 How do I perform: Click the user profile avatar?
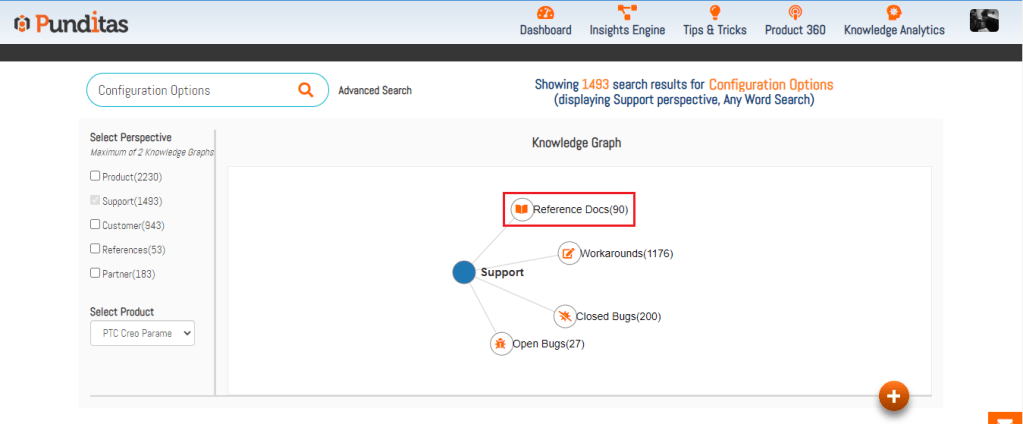point(984,22)
